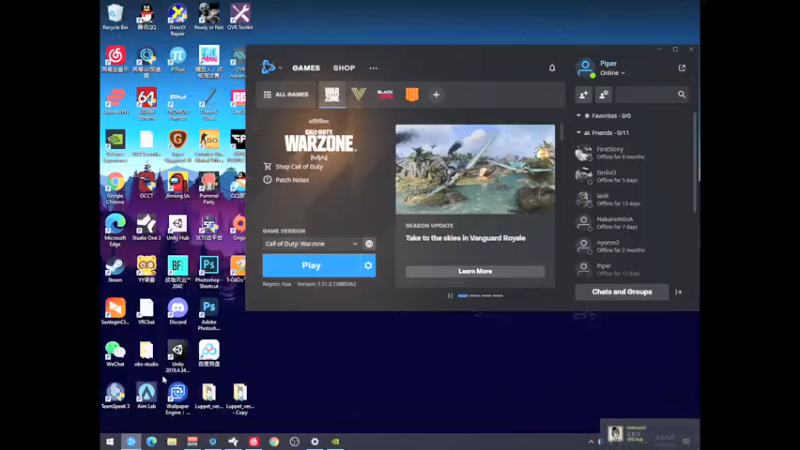Click the Learn More button
Screen dimensions: 800x450
[475, 271]
